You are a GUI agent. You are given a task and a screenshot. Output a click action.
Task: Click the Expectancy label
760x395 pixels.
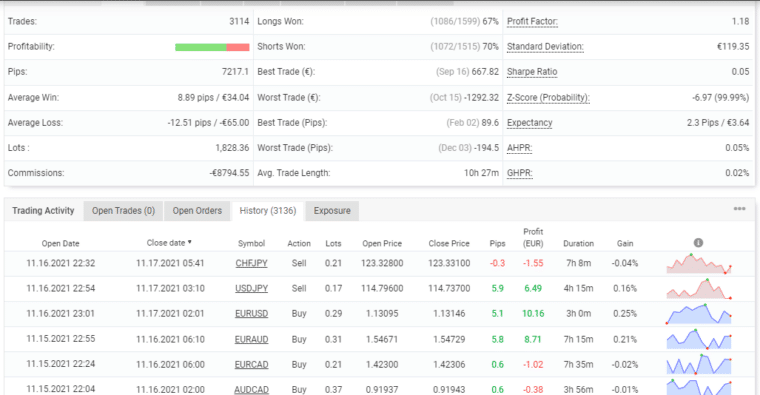coord(530,123)
